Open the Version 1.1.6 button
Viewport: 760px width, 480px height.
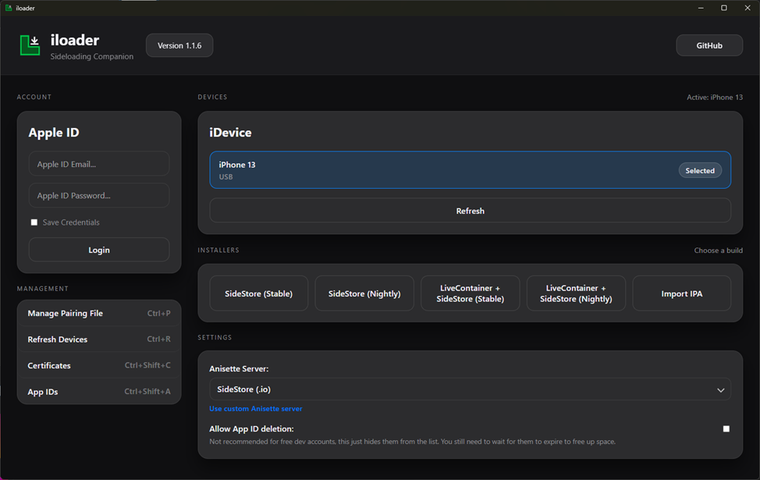coord(179,46)
